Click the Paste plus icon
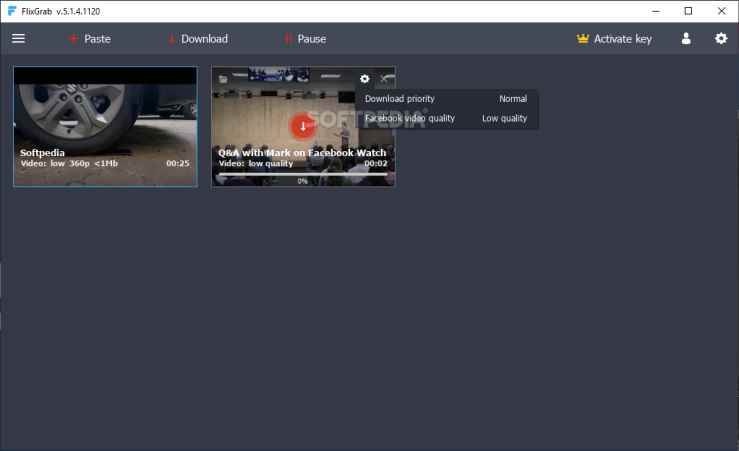This screenshot has height=451, width=739. coord(73,39)
